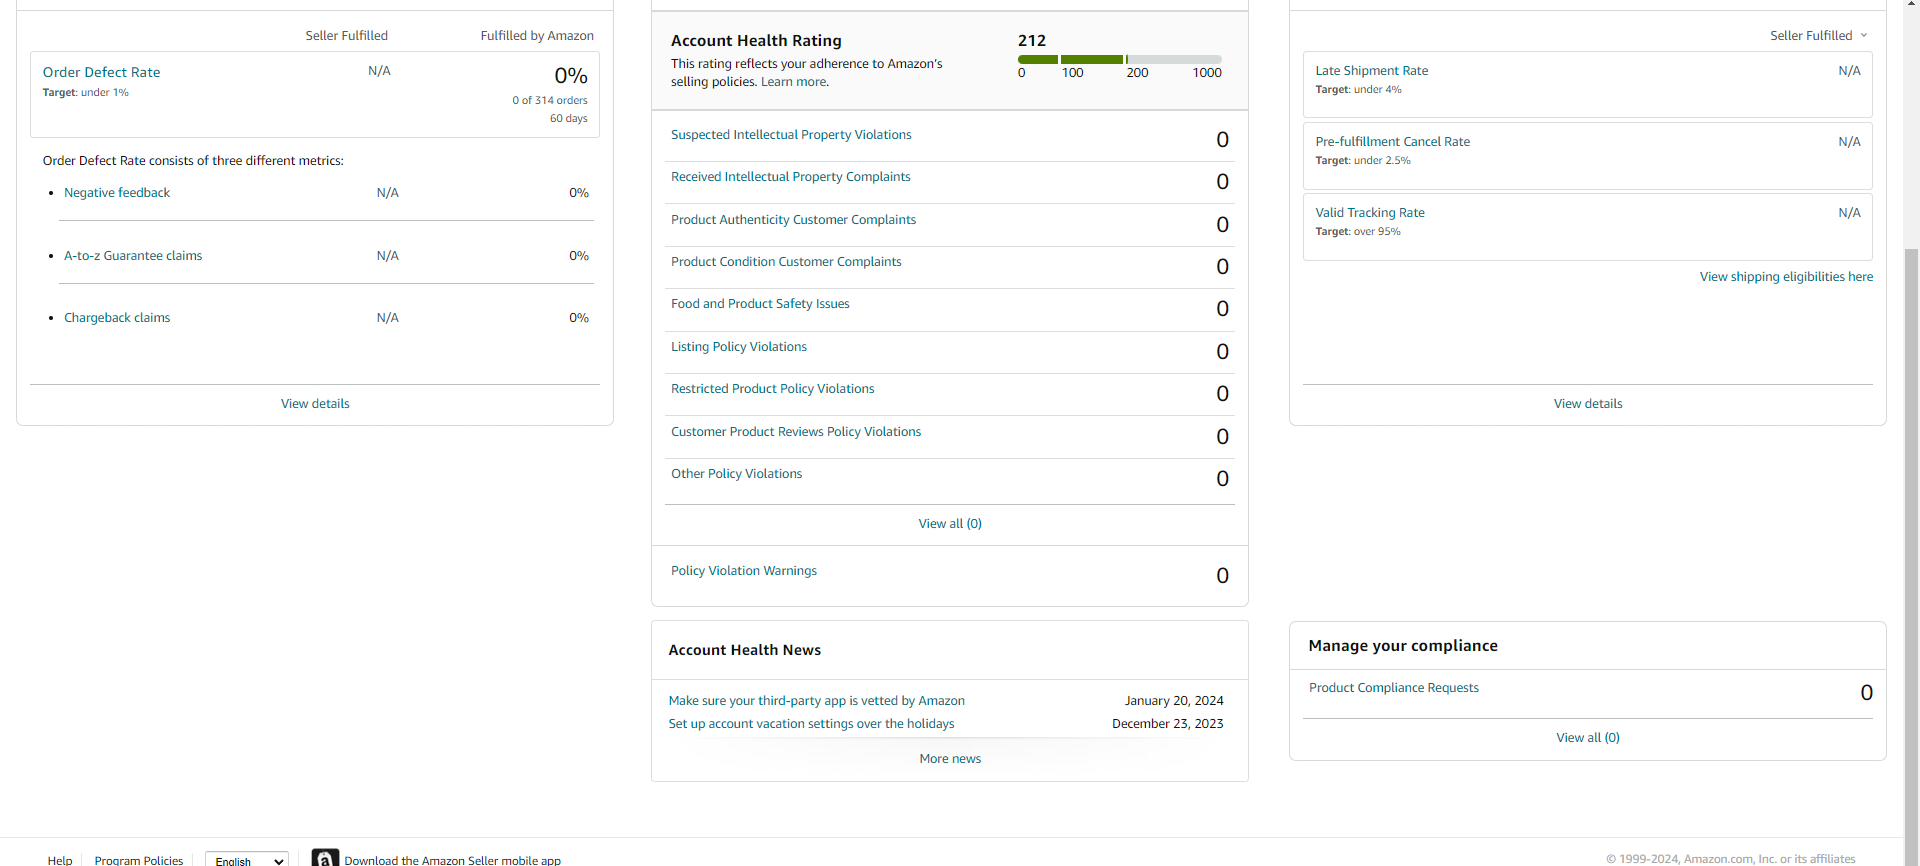The height and width of the screenshot is (866, 1920).
Task: Click Learn more about Account Health Rating
Action: tap(794, 81)
